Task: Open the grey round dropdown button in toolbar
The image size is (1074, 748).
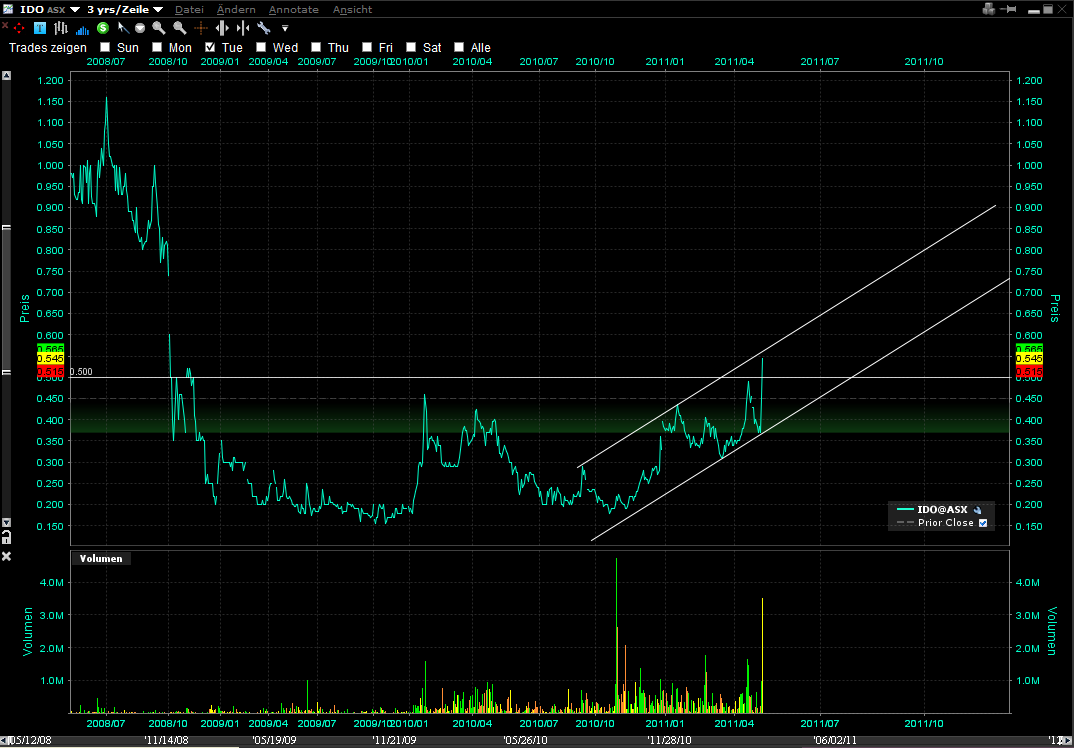Action: (139, 28)
